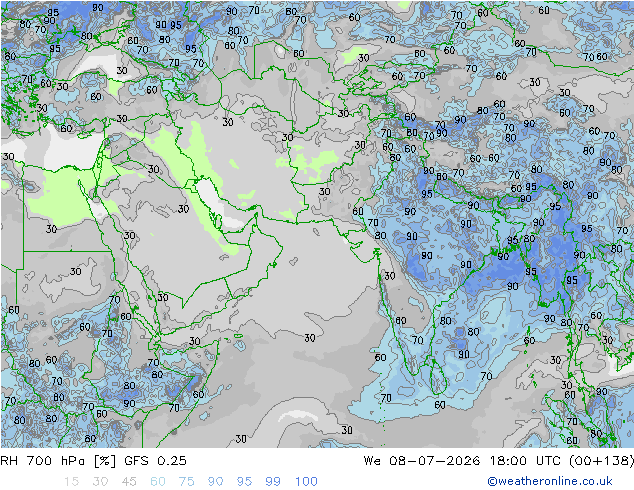Viewport: 634px width, 490px height.
Task: Click the "18:00 UTC" time label
Action: pos(525,460)
